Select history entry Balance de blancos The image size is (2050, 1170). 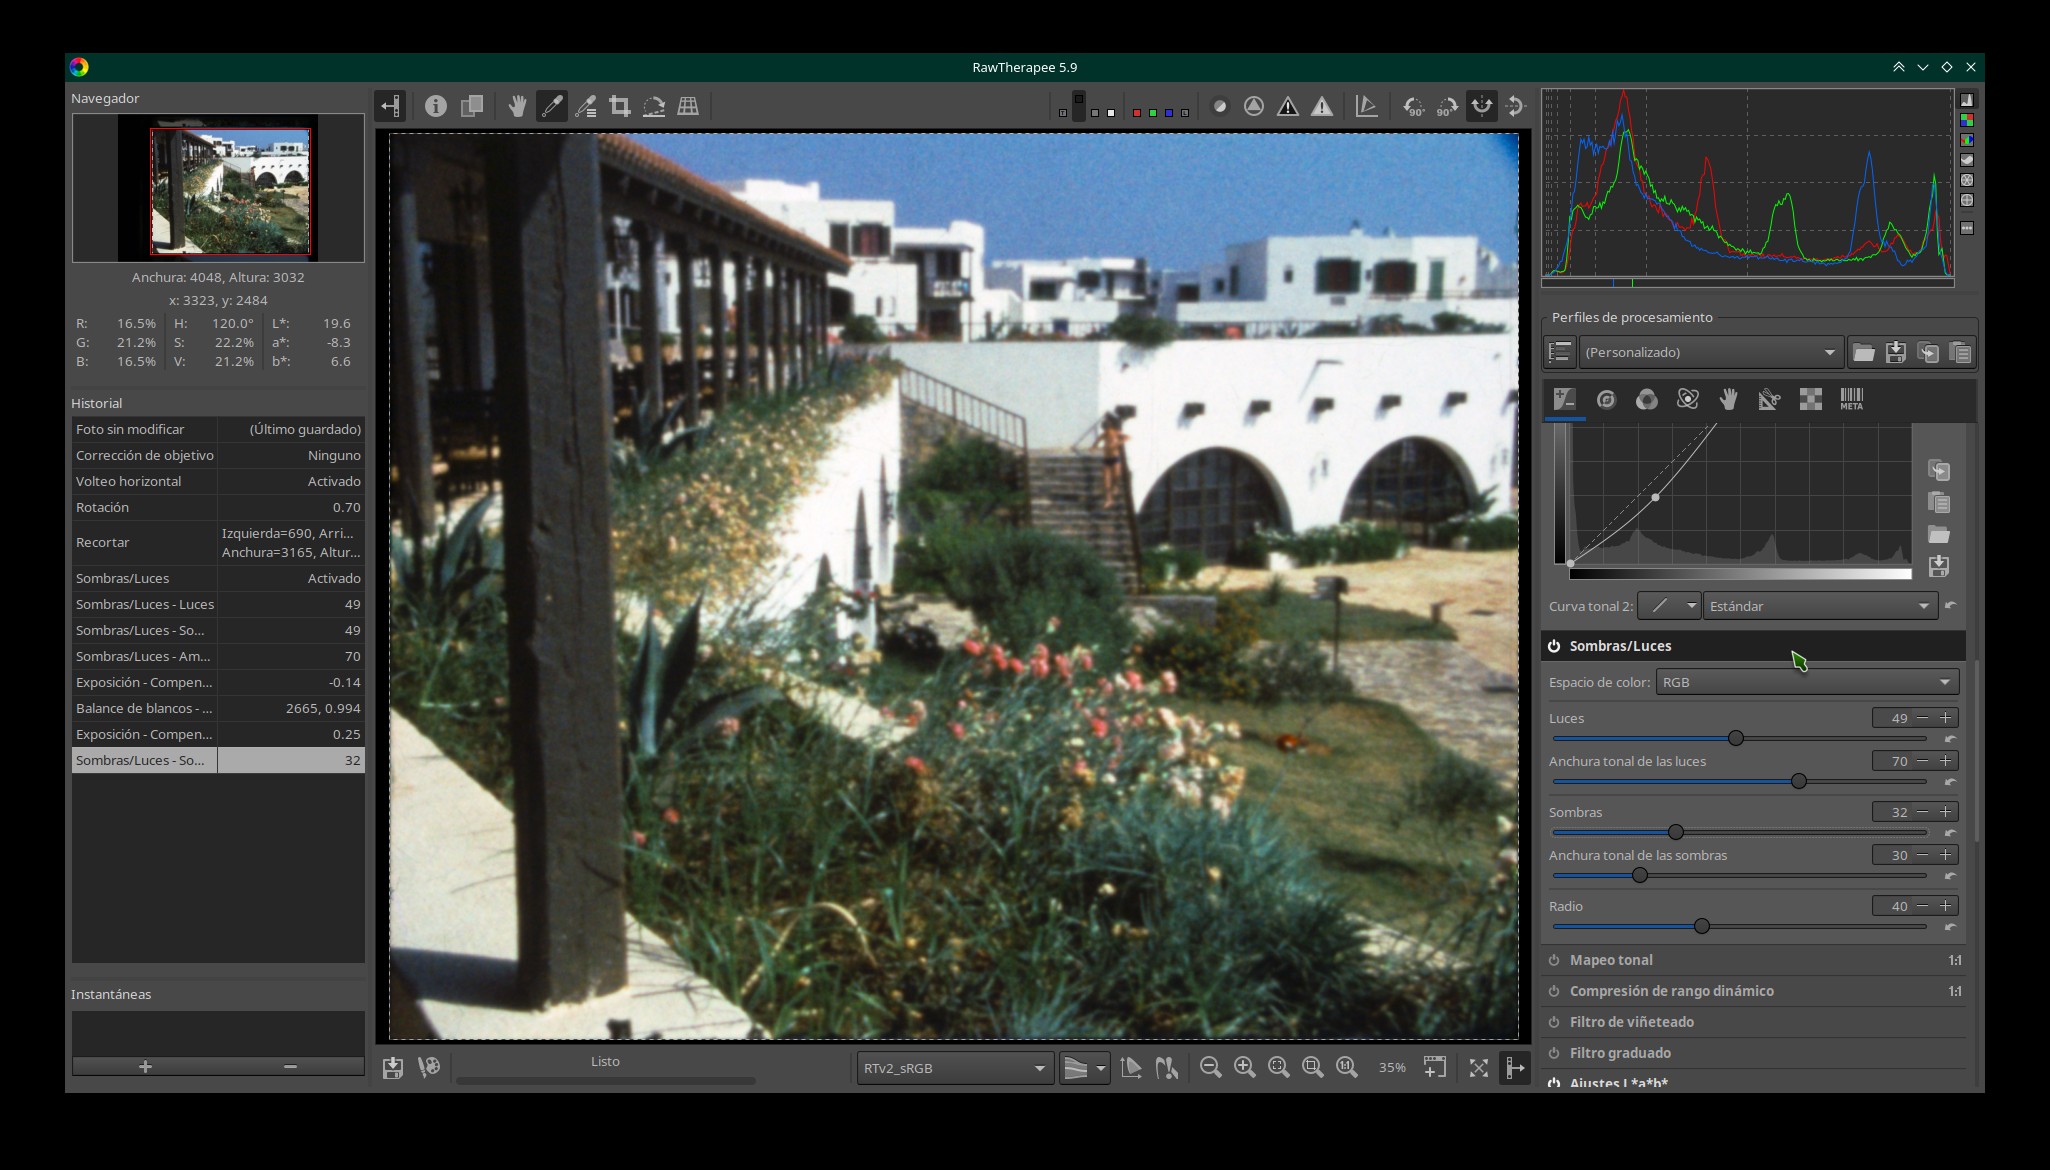tap(218, 708)
